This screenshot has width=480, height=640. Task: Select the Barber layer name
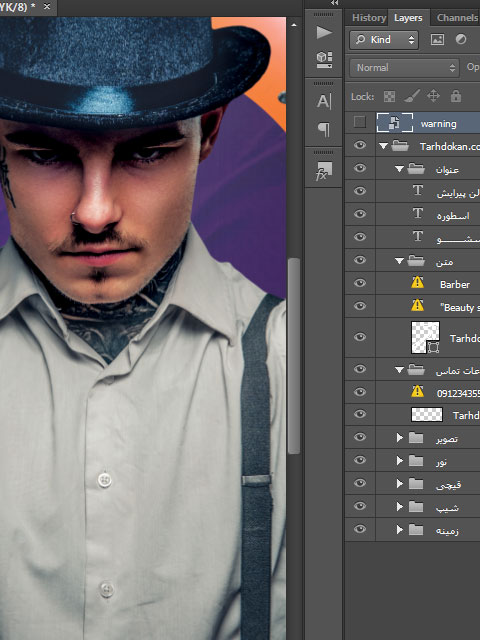(455, 284)
